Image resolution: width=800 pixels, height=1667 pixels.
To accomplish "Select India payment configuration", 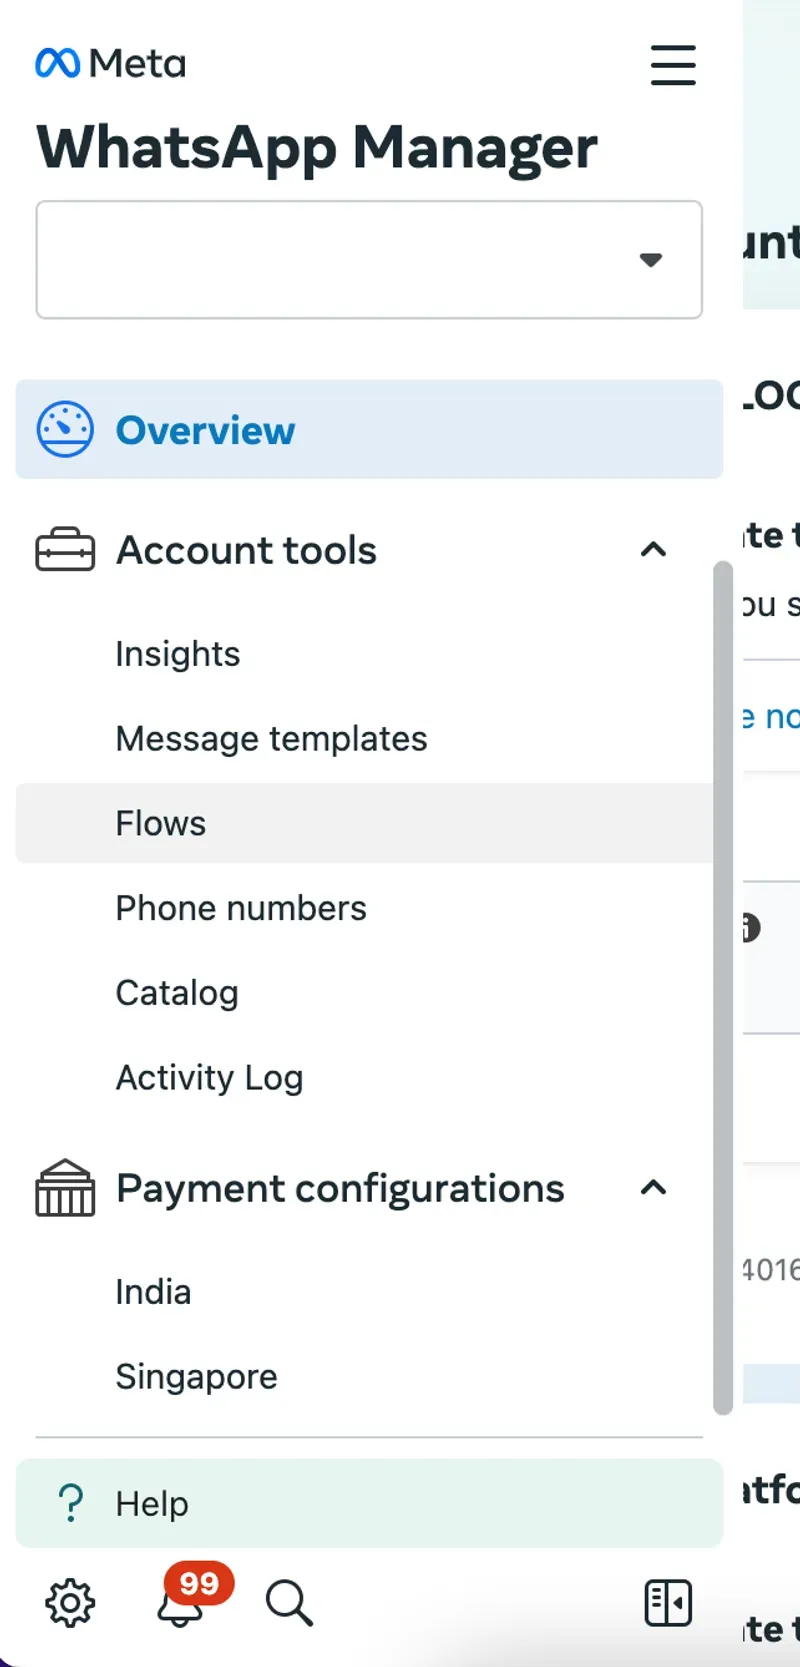I will click(153, 1292).
